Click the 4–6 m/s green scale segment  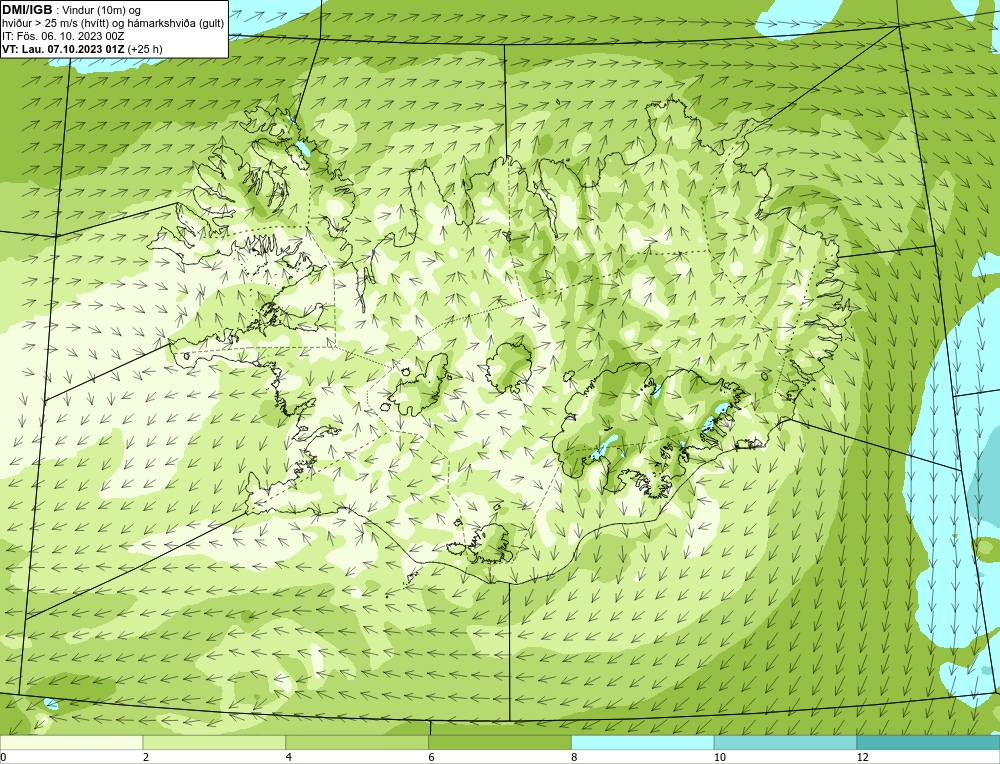(x=357, y=742)
